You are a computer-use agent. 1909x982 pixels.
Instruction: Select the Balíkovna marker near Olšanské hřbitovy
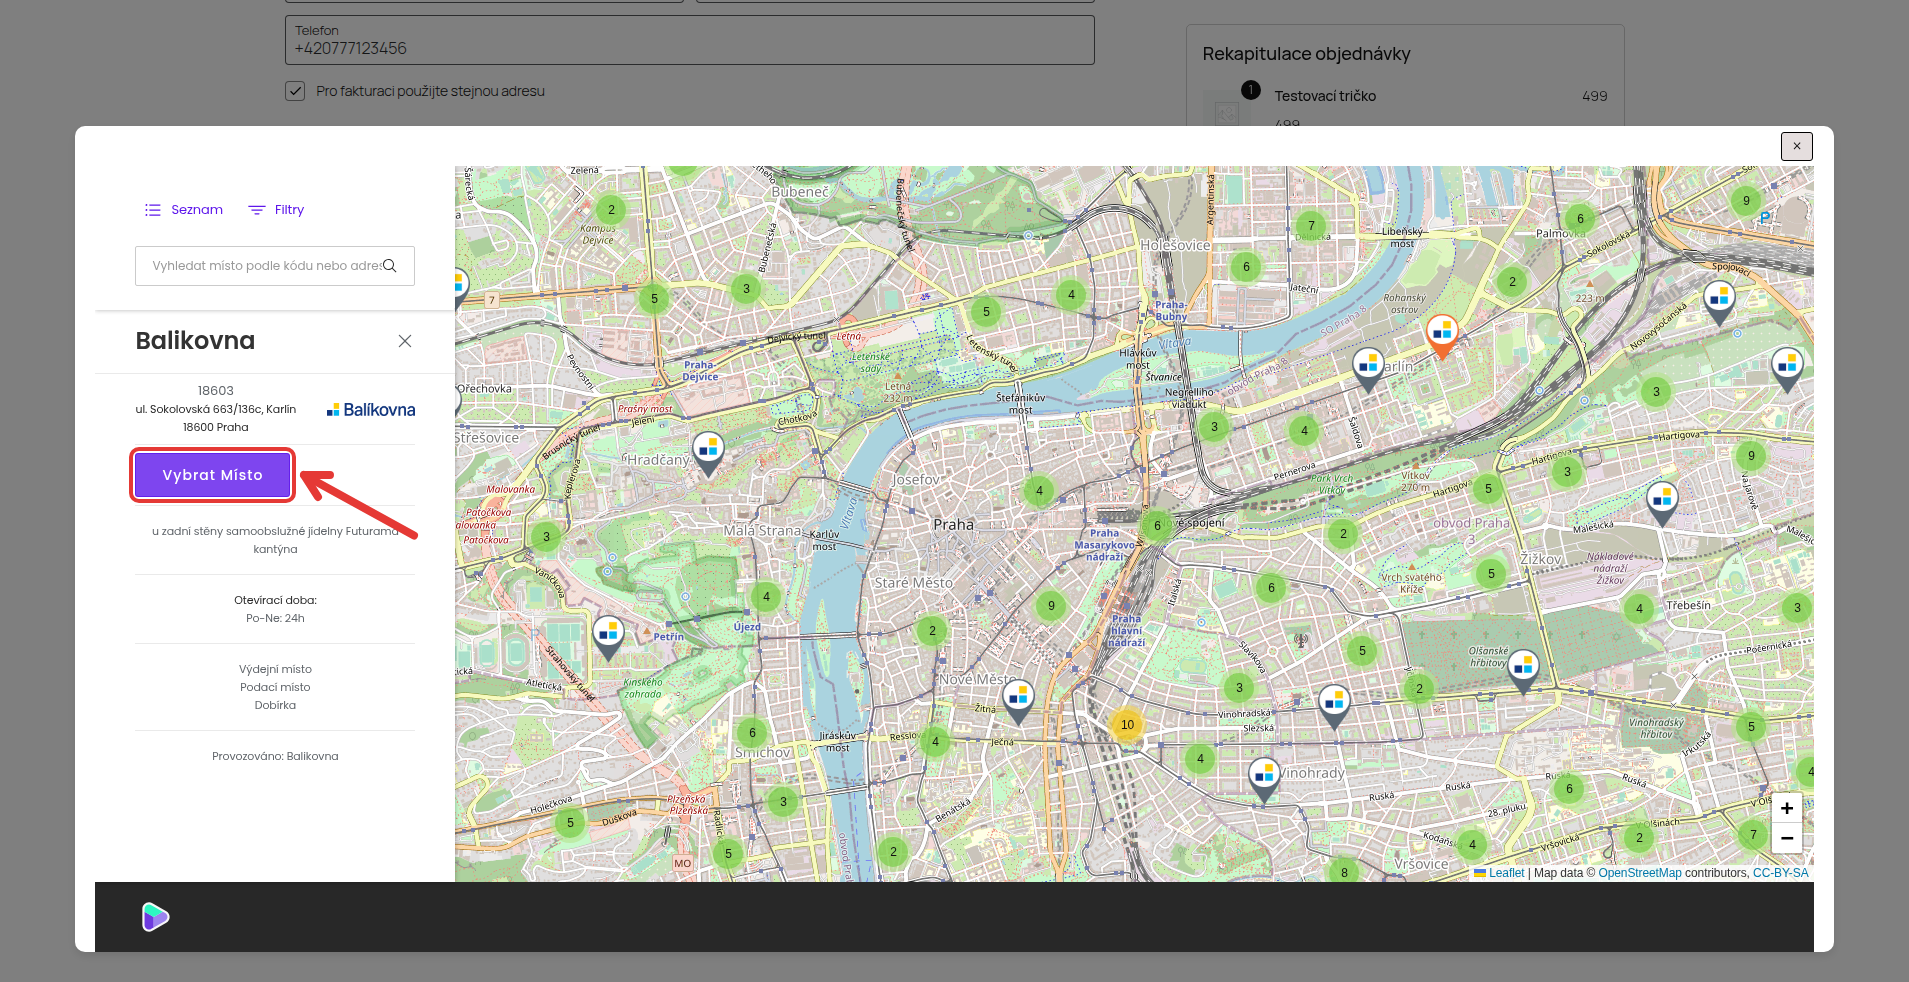(1523, 670)
